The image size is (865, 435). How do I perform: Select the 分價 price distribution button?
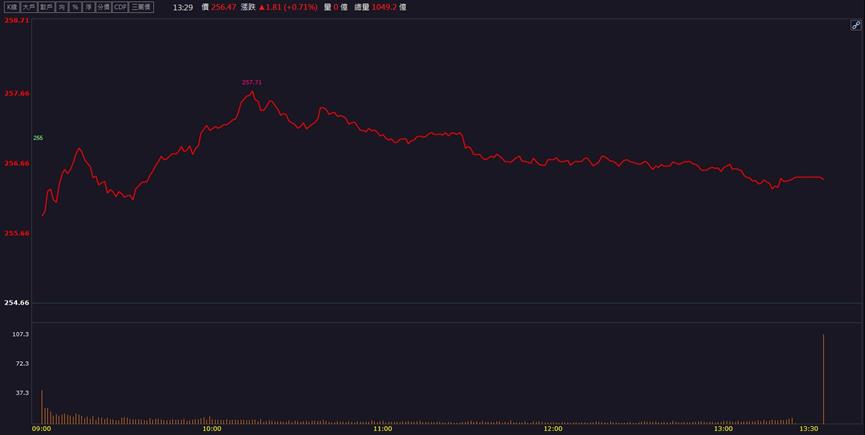coord(103,7)
